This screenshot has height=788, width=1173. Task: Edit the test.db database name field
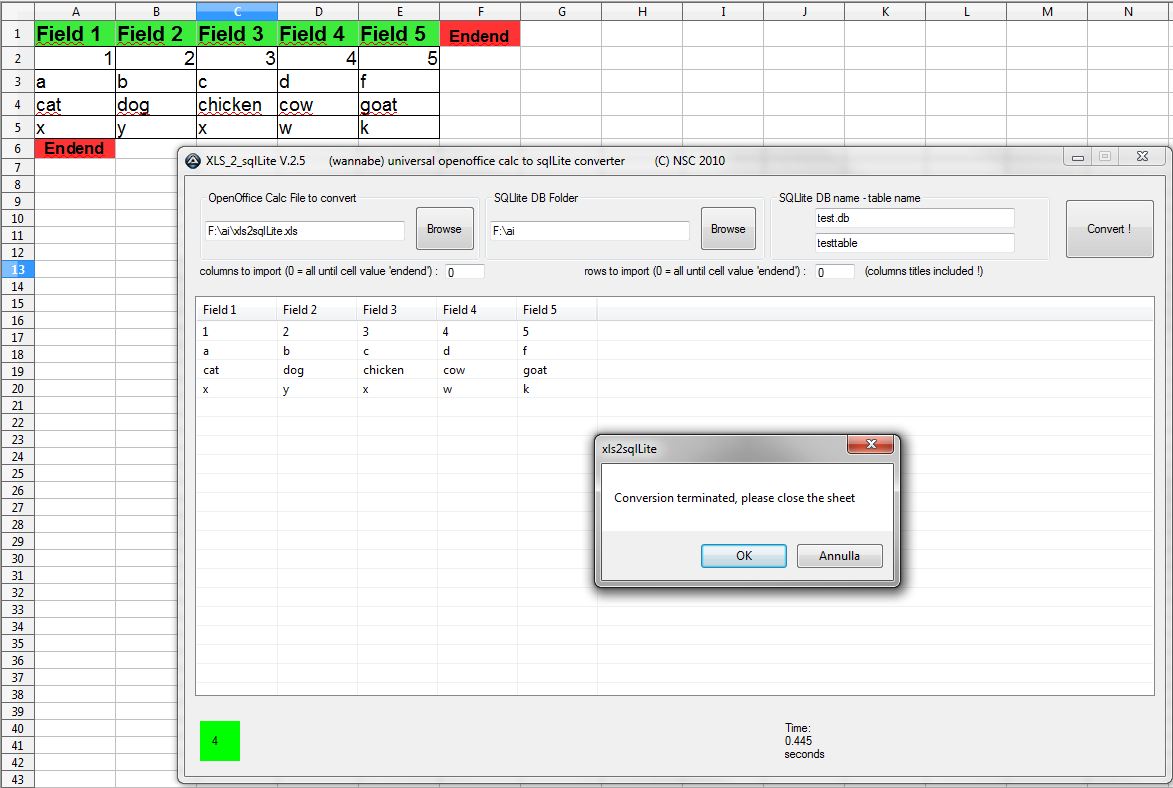pos(914,218)
